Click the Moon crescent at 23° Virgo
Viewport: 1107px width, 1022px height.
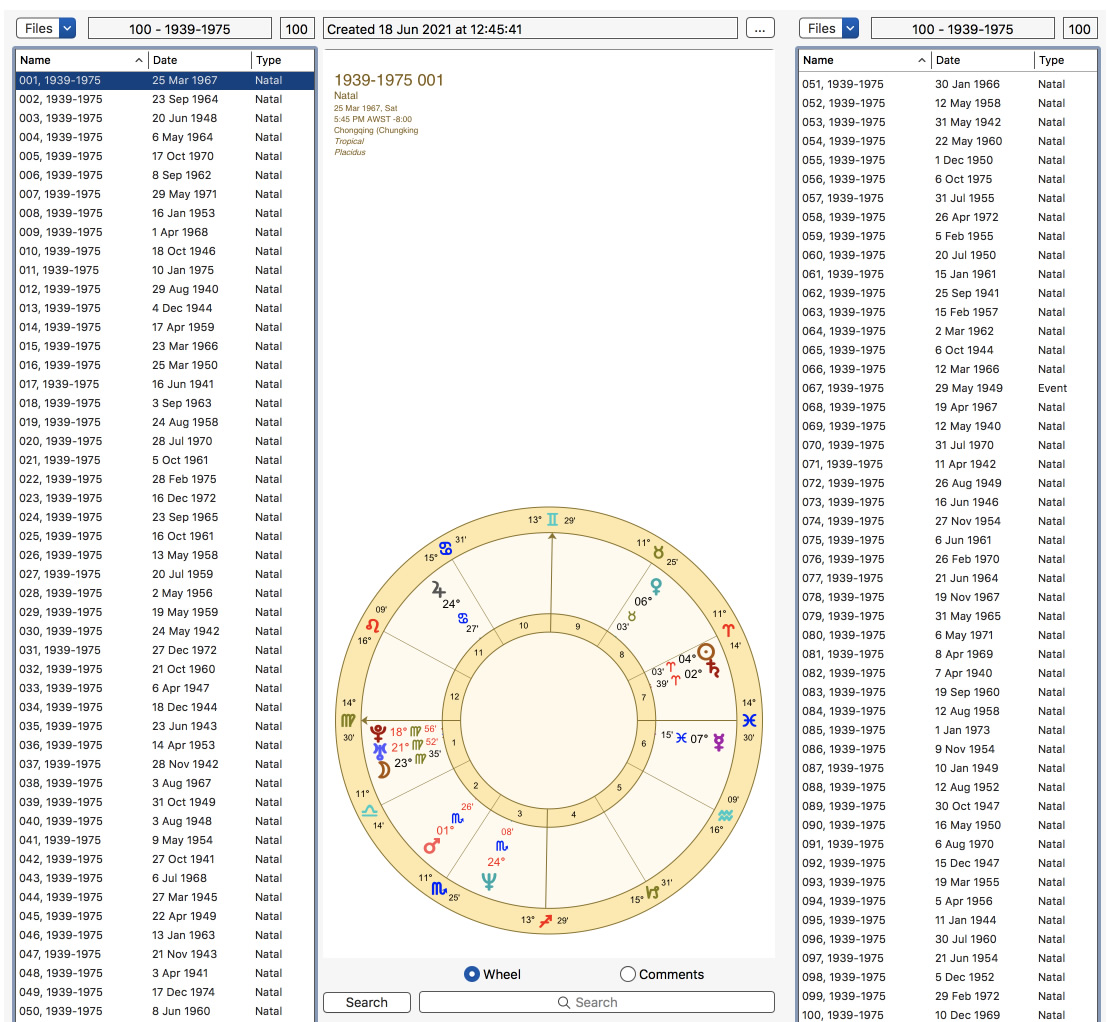pos(383,769)
